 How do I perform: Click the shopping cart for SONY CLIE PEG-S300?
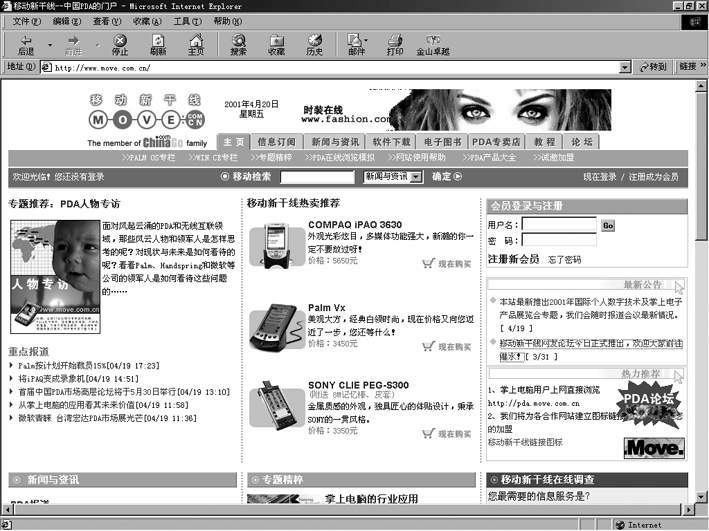coord(428,433)
